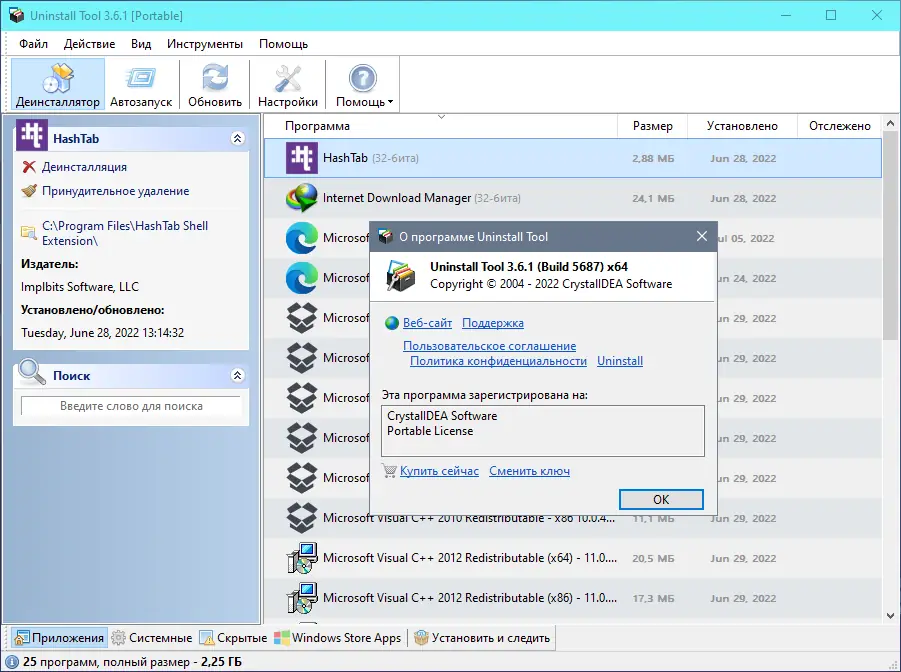Sort by Размер column header
The width and height of the screenshot is (901, 672).
click(x=652, y=126)
